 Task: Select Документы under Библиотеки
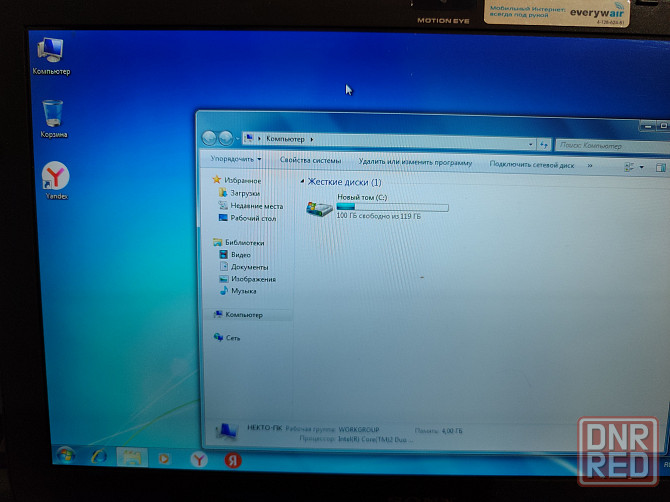click(x=249, y=267)
